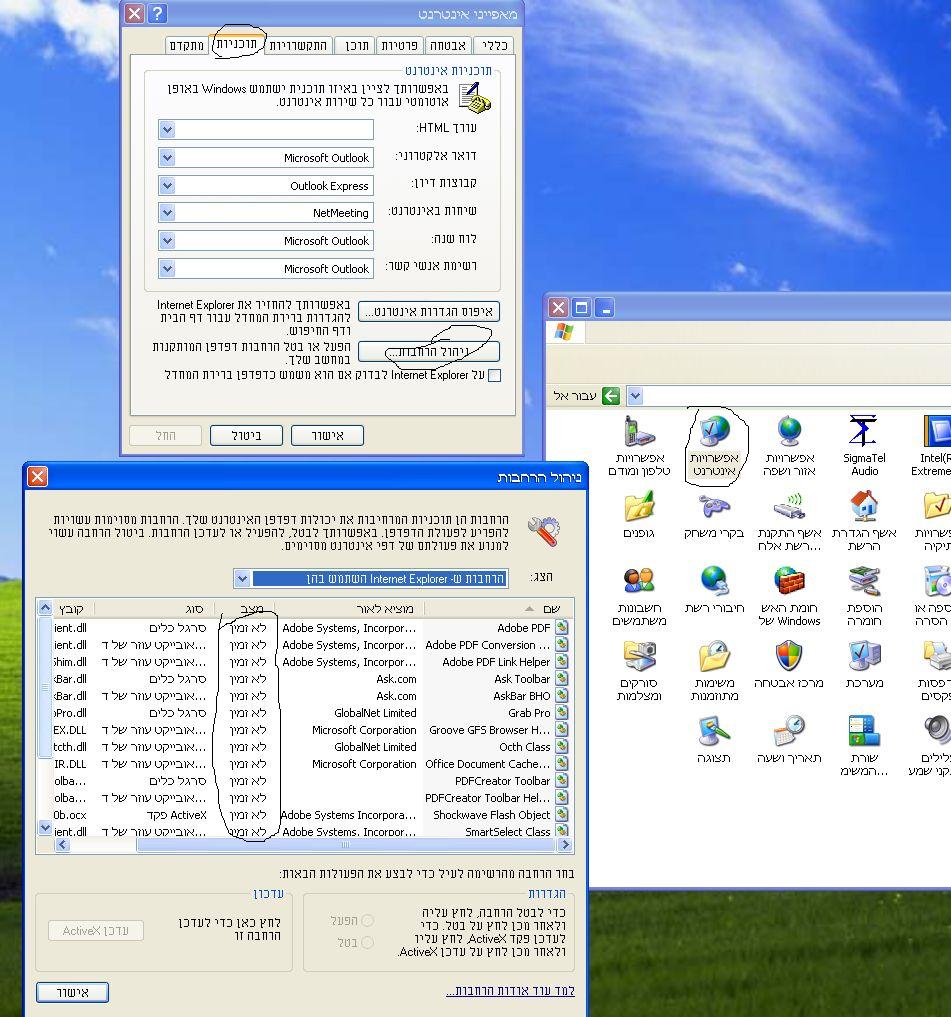The image size is (951, 1017).
Task: Open the Date and Time (תאריך ושעה) icon
Action: pos(789,731)
